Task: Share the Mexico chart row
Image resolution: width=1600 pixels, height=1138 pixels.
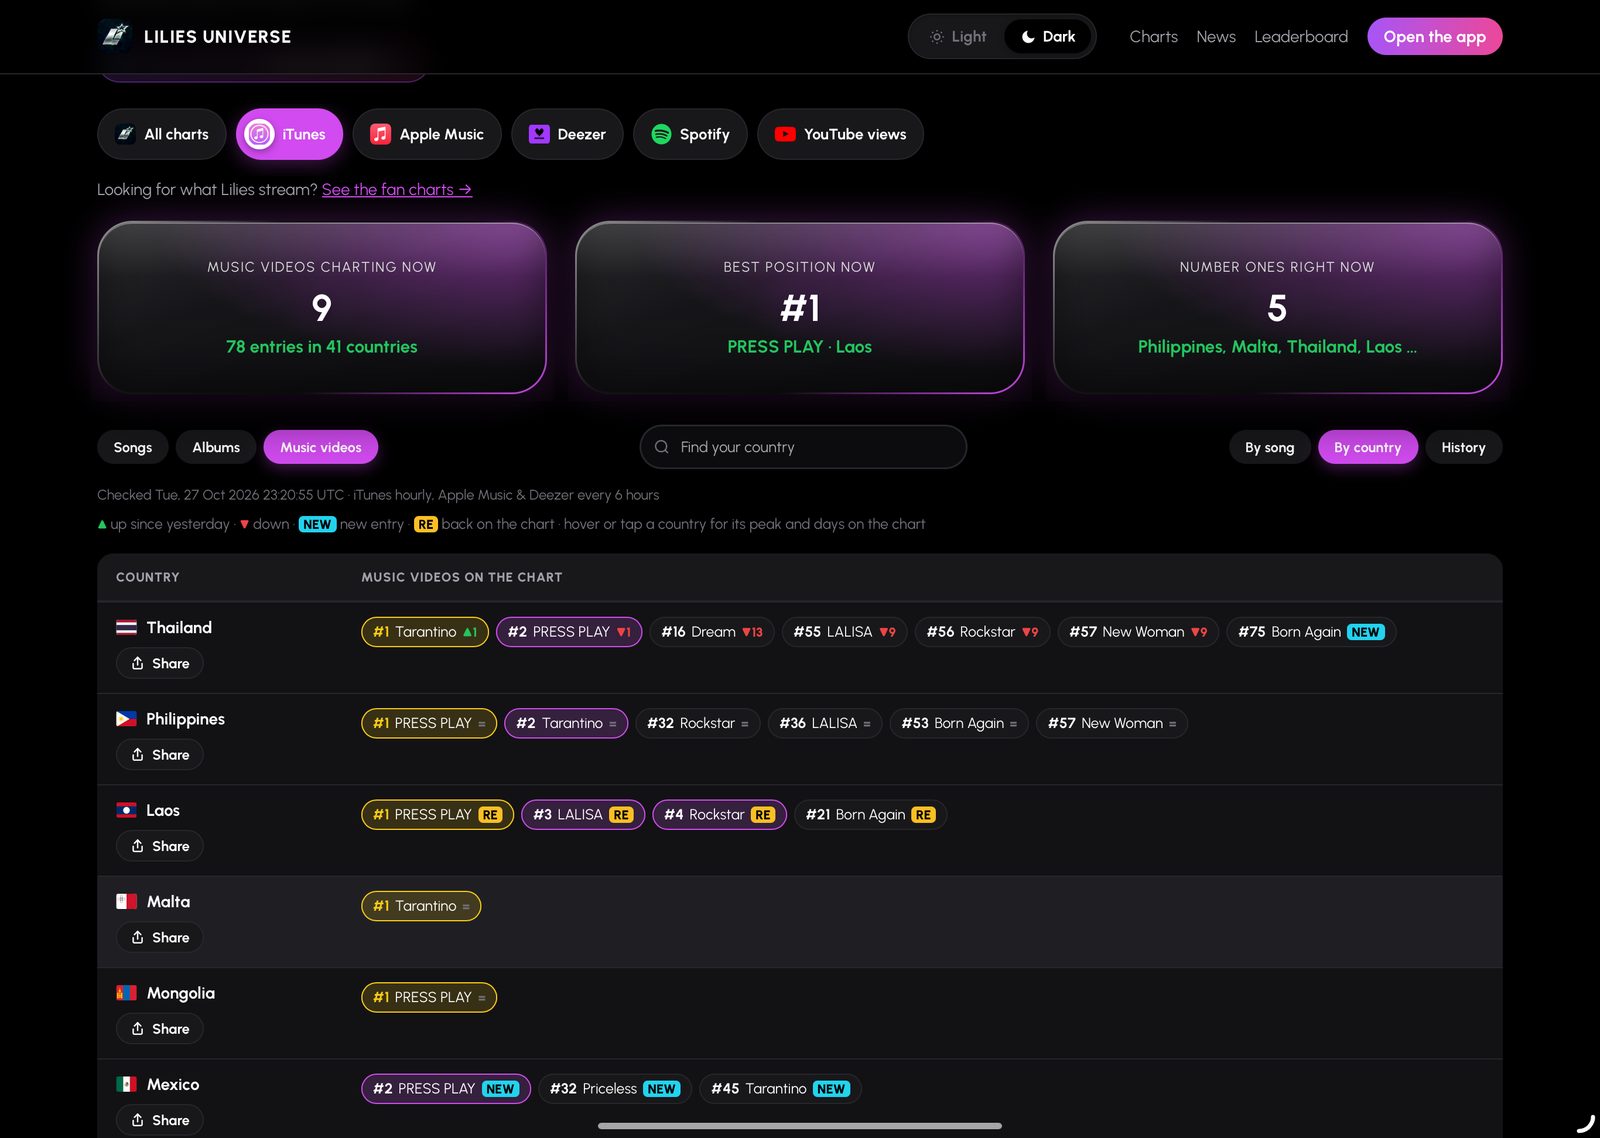Action: [160, 1120]
